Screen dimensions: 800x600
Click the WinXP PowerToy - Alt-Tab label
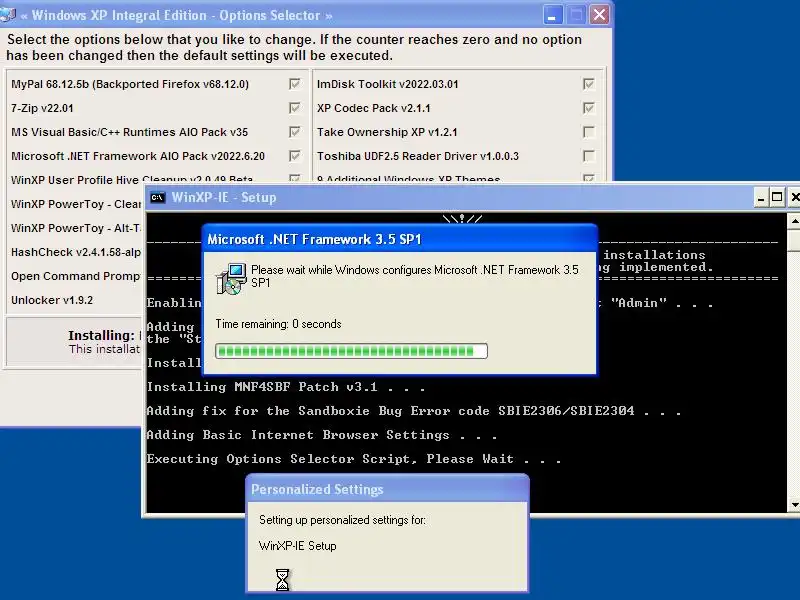pyautogui.click(x=76, y=228)
